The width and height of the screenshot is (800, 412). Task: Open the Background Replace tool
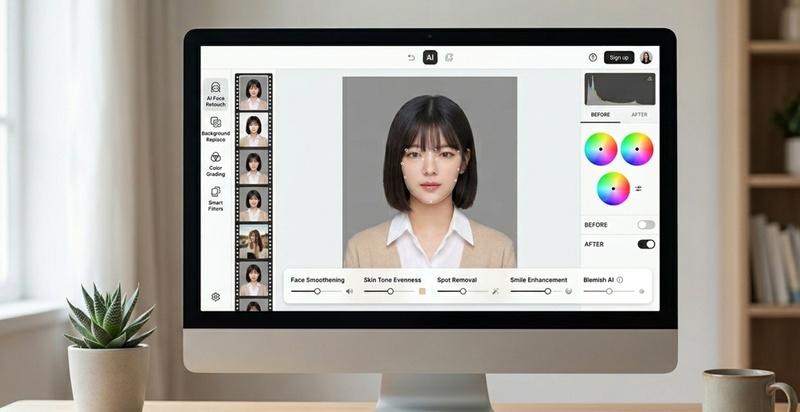coord(215,129)
